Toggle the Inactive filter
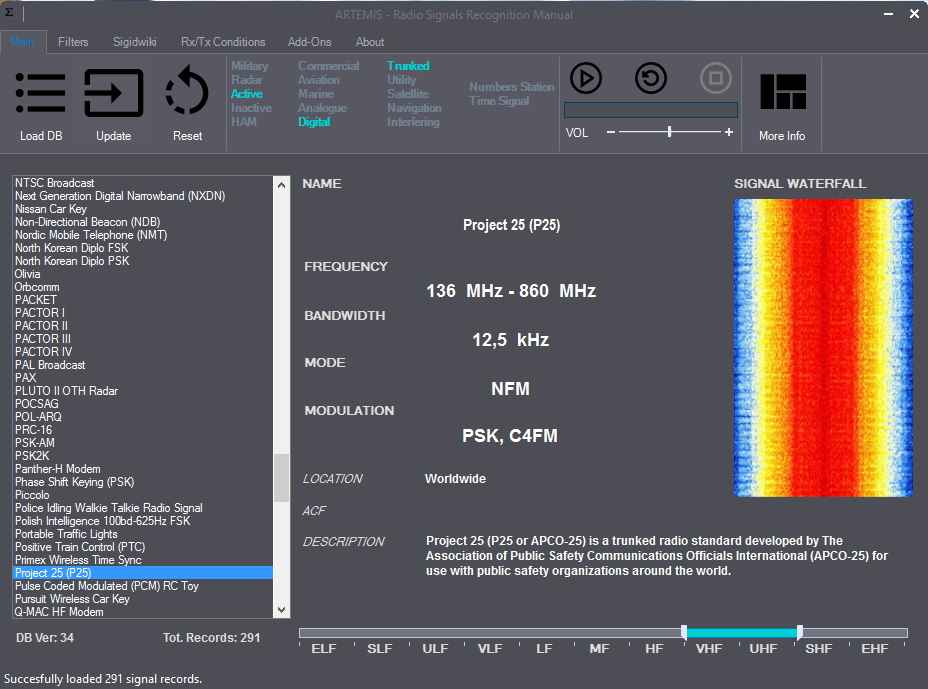The width and height of the screenshot is (928, 689). pos(252,108)
